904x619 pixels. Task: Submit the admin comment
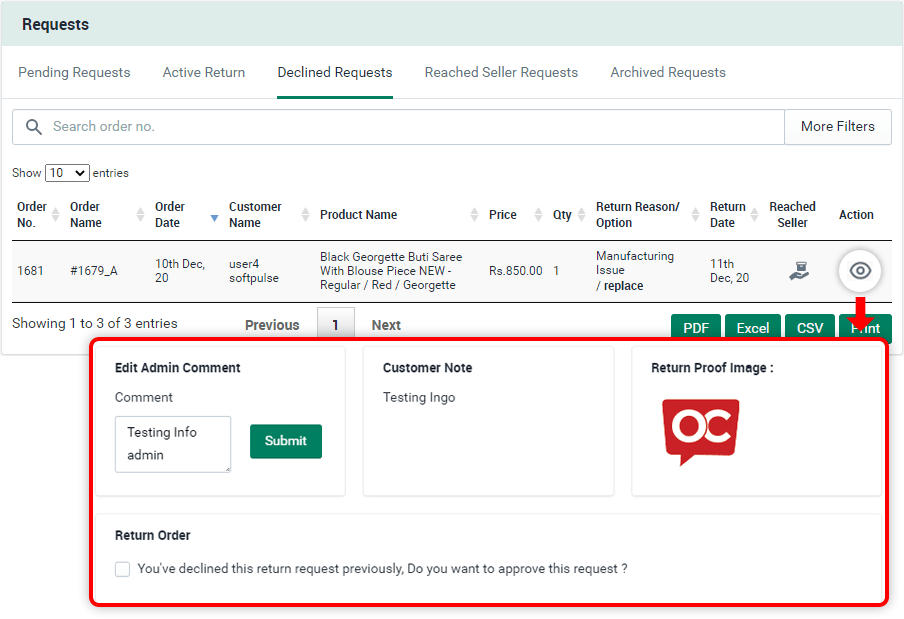point(285,441)
